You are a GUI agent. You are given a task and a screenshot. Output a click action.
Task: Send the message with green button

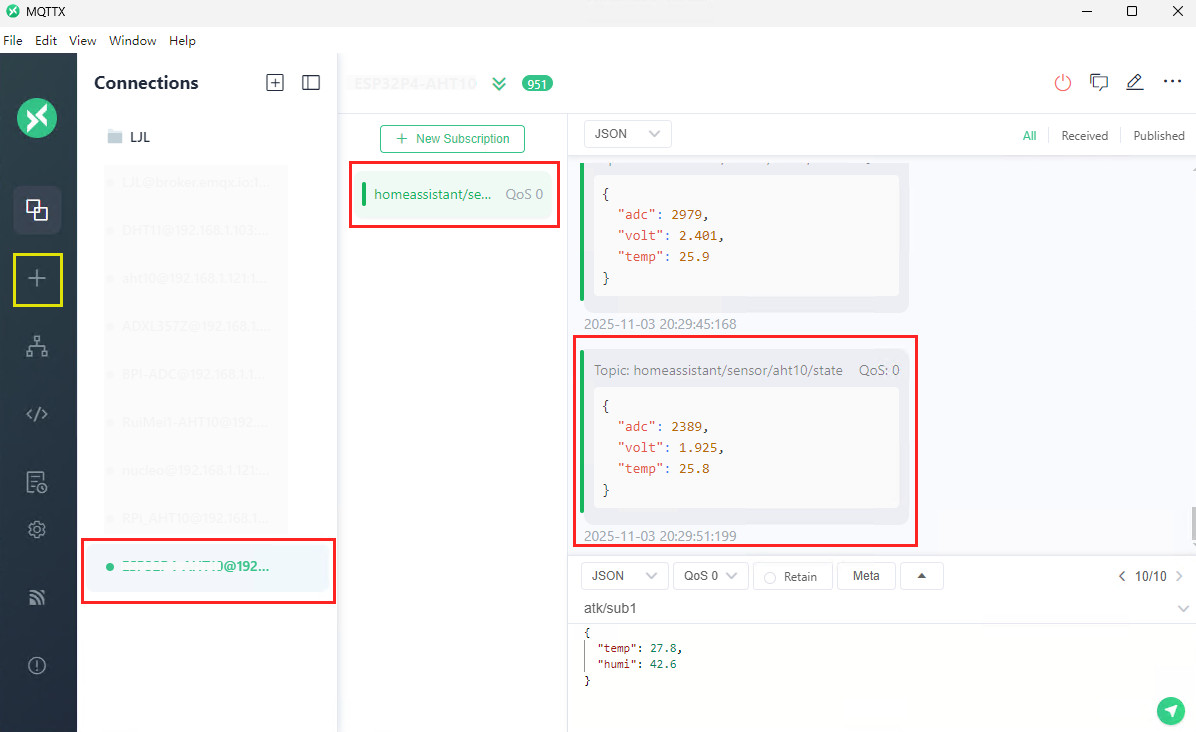click(1171, 711)
